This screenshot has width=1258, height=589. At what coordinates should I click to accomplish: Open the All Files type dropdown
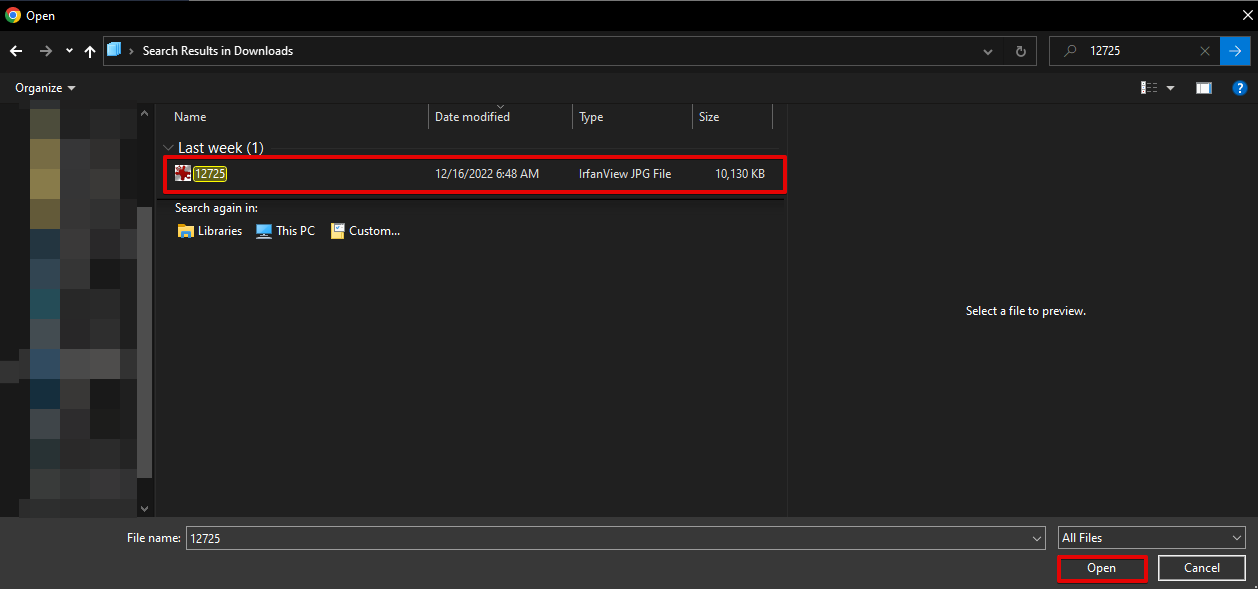point(1151,538)
